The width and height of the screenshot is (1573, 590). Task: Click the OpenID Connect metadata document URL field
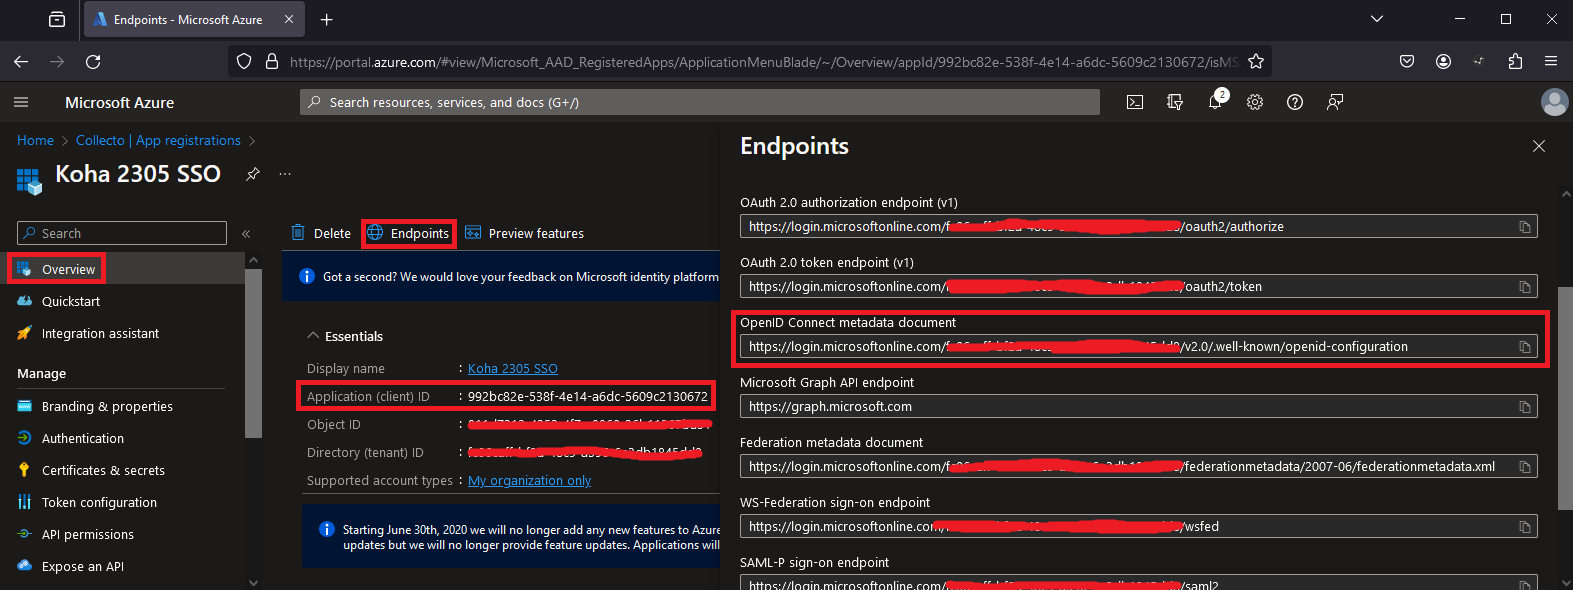pos(1139,347)
